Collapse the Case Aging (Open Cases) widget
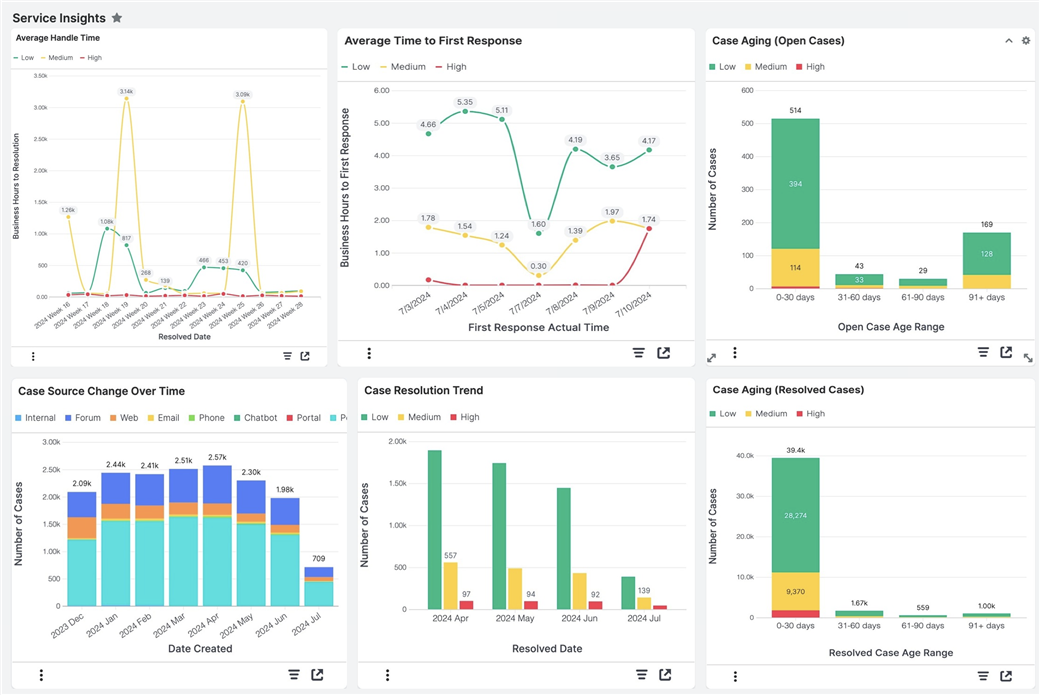This screenshot has width=1040, height=695. 1008,41
